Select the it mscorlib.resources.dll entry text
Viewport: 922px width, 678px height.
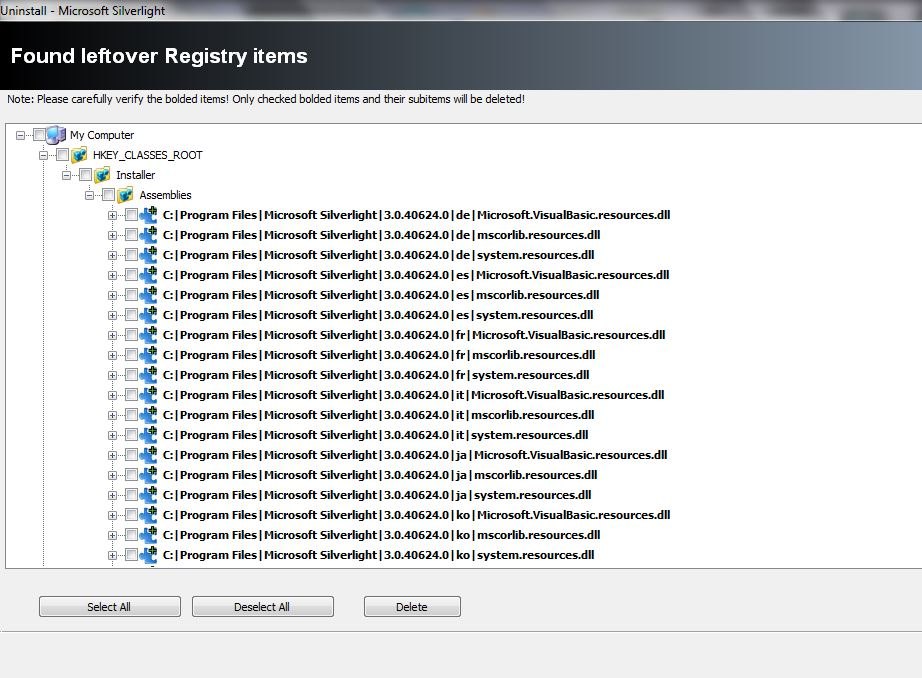pyautogui.click(x=378, y=415)
